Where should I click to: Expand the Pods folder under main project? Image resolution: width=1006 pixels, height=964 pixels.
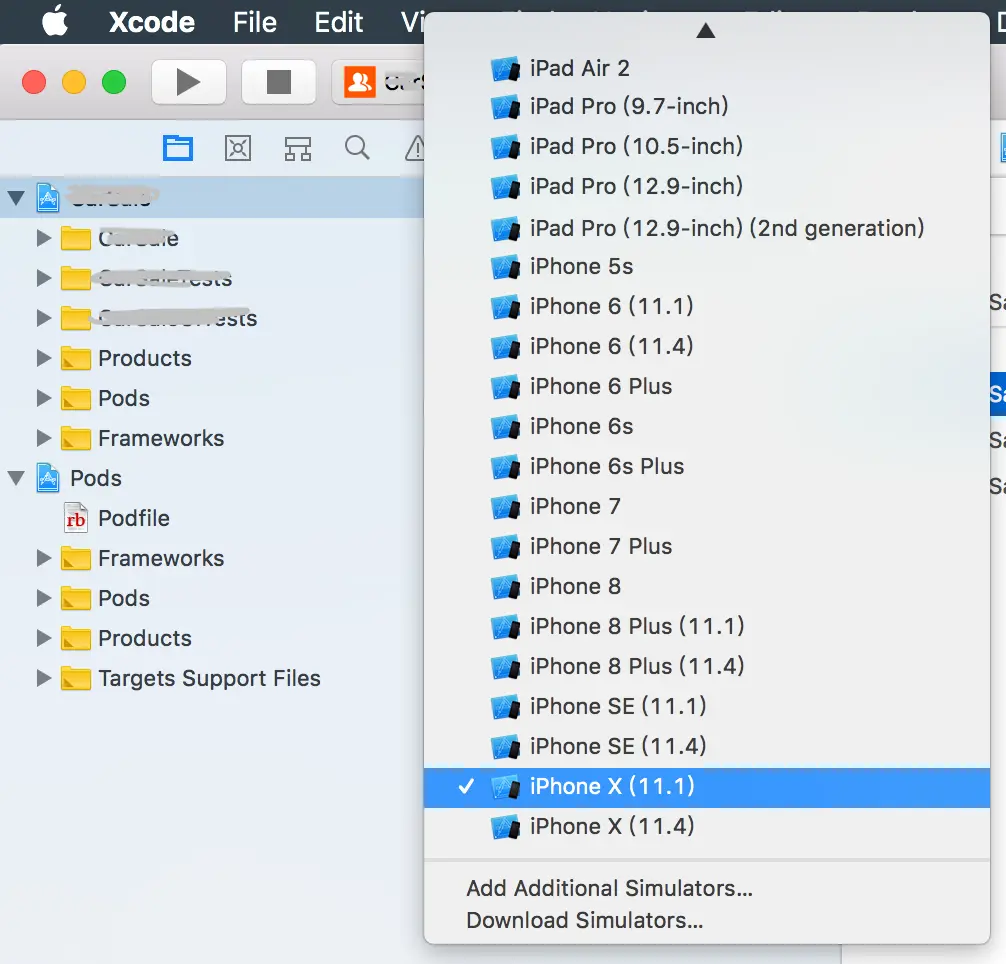44,398
